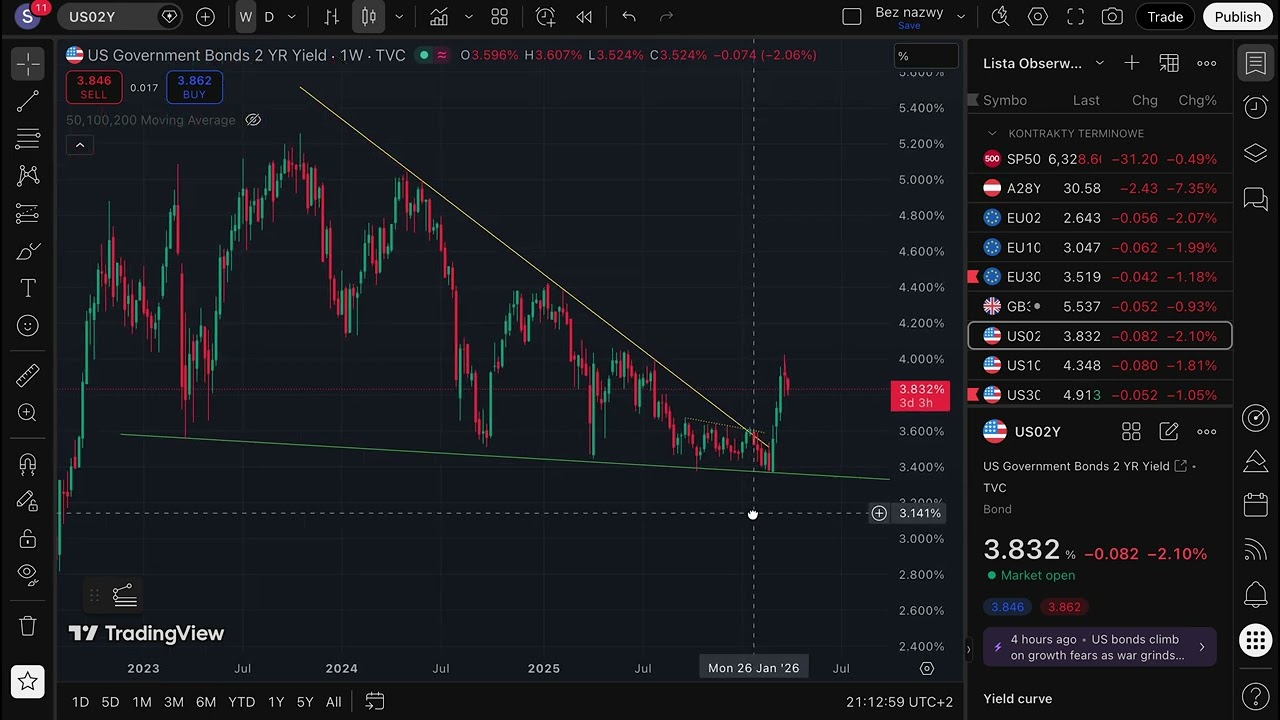
Task: Expand the chart style dropdown arrow
Action: [399, 16]
